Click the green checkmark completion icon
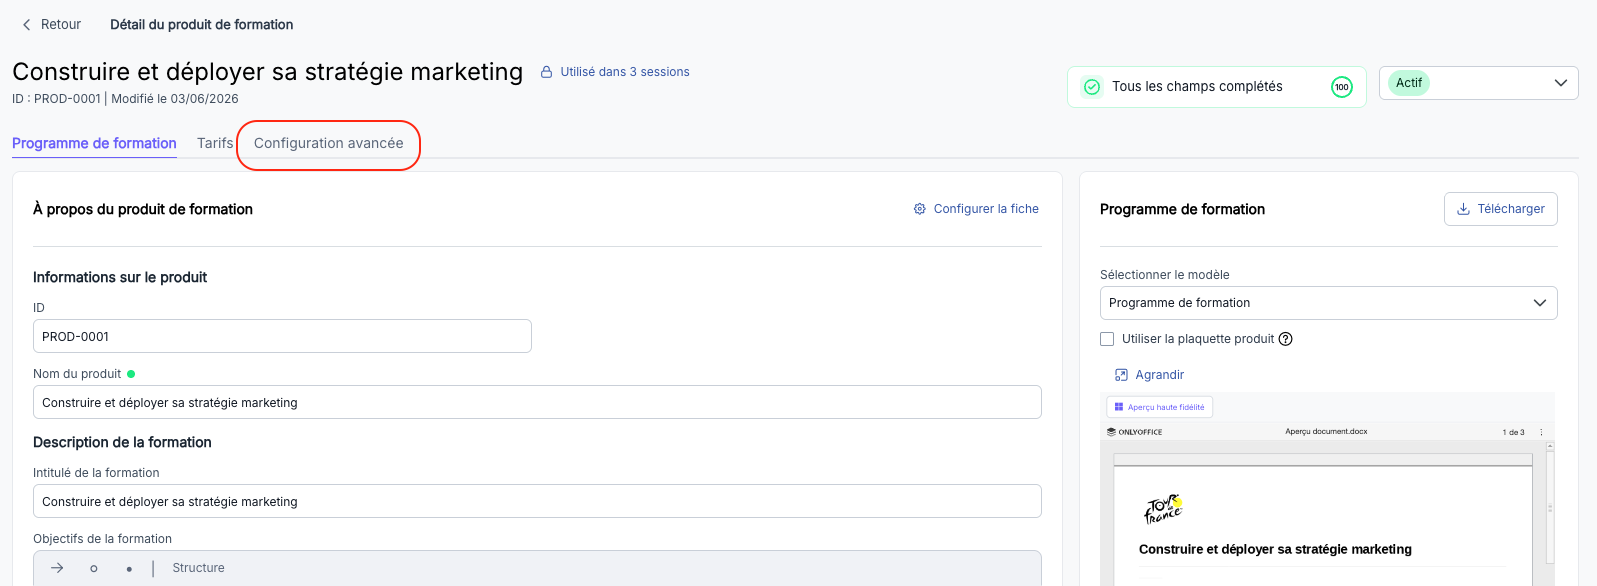The width and height of the screenshot is (1597, 586). pos(1092,87)
